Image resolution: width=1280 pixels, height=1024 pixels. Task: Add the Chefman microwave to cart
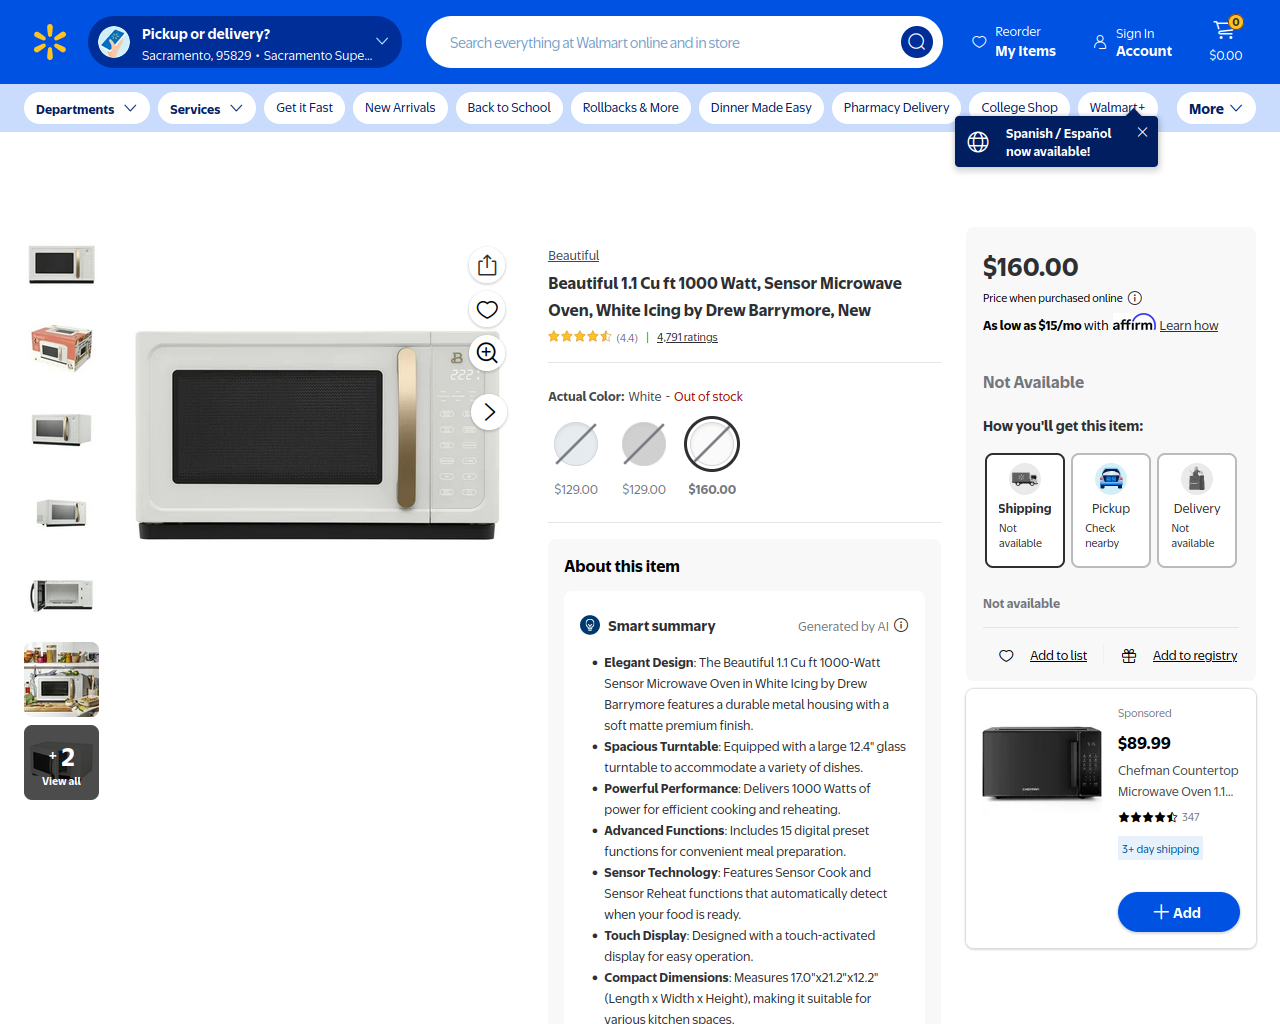pos(1179,912)
